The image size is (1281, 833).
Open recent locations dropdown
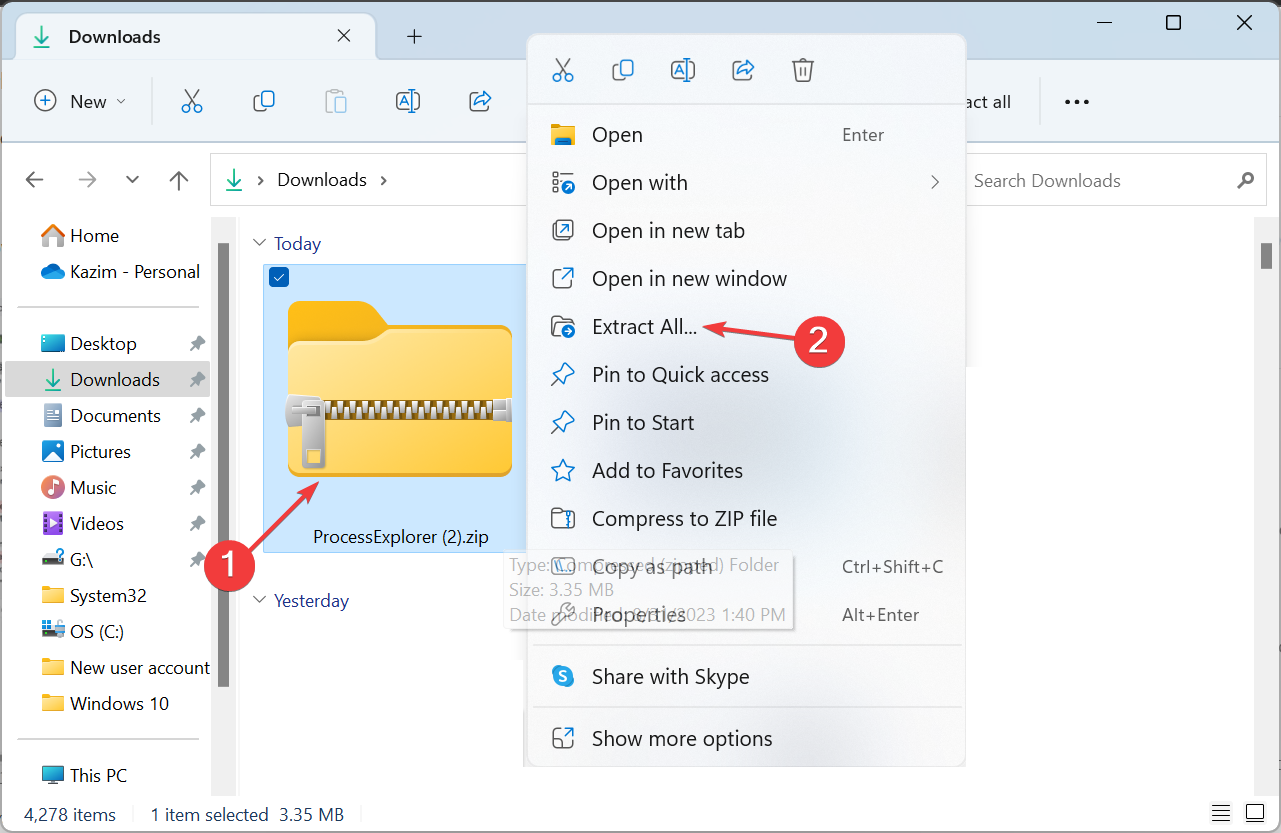coord(132,180)
